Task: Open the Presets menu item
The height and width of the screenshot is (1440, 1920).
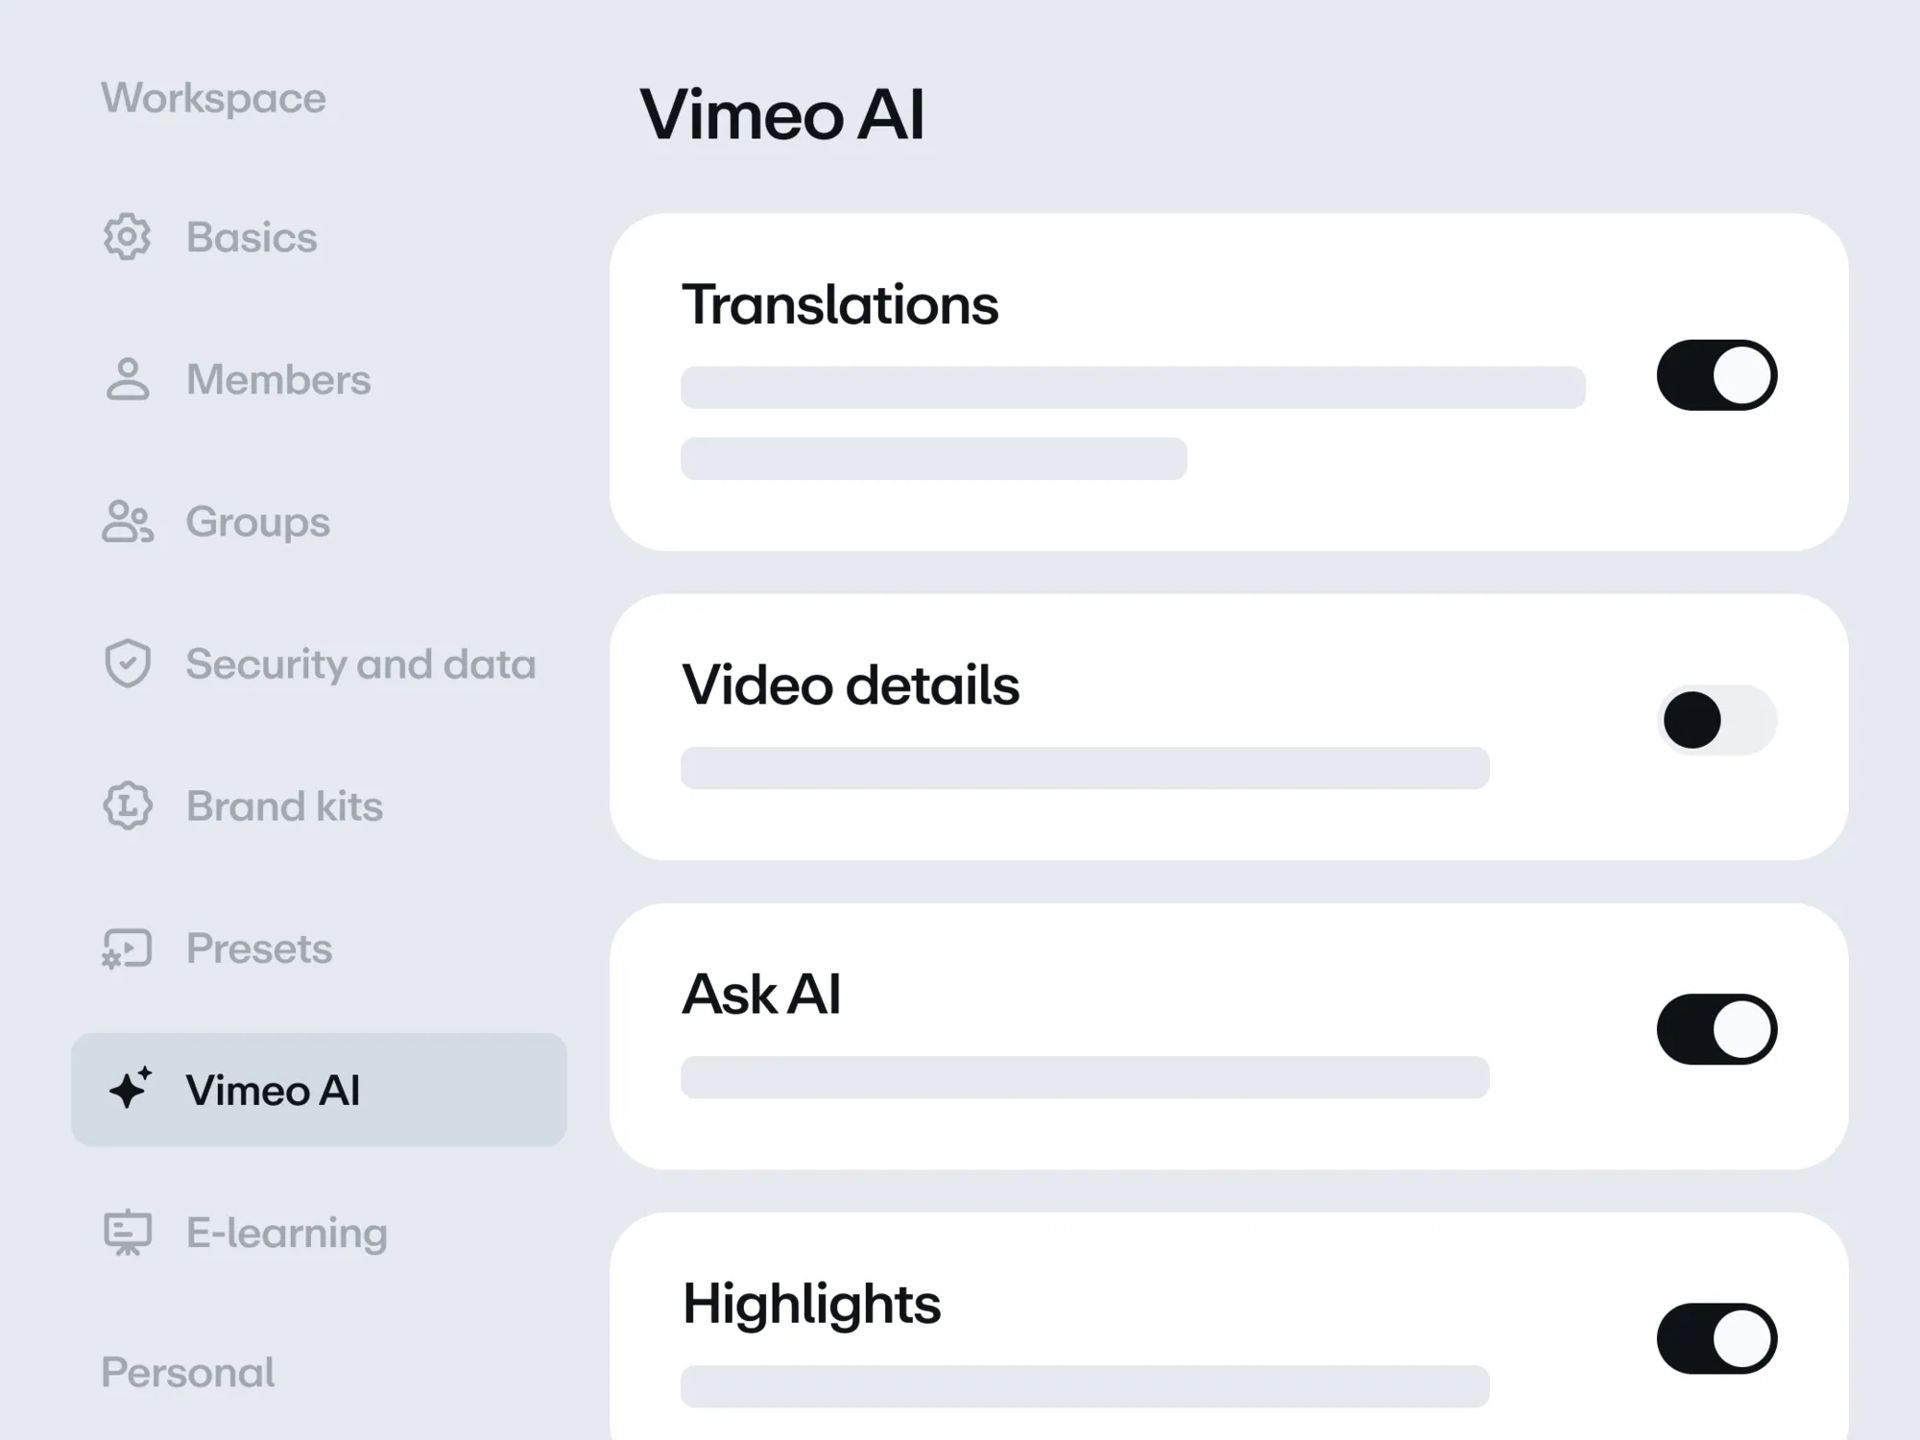Action: [259, 948]
